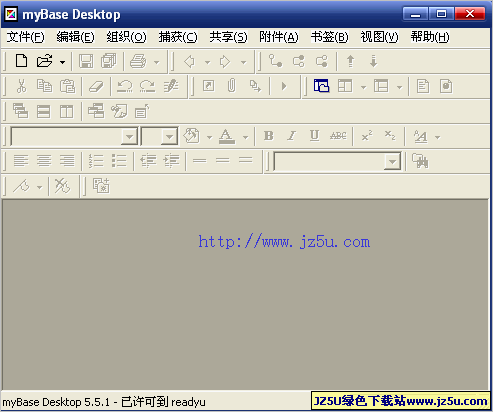Click the Open folder icon
The image size is (493, 412).
[x=45, y=61]
